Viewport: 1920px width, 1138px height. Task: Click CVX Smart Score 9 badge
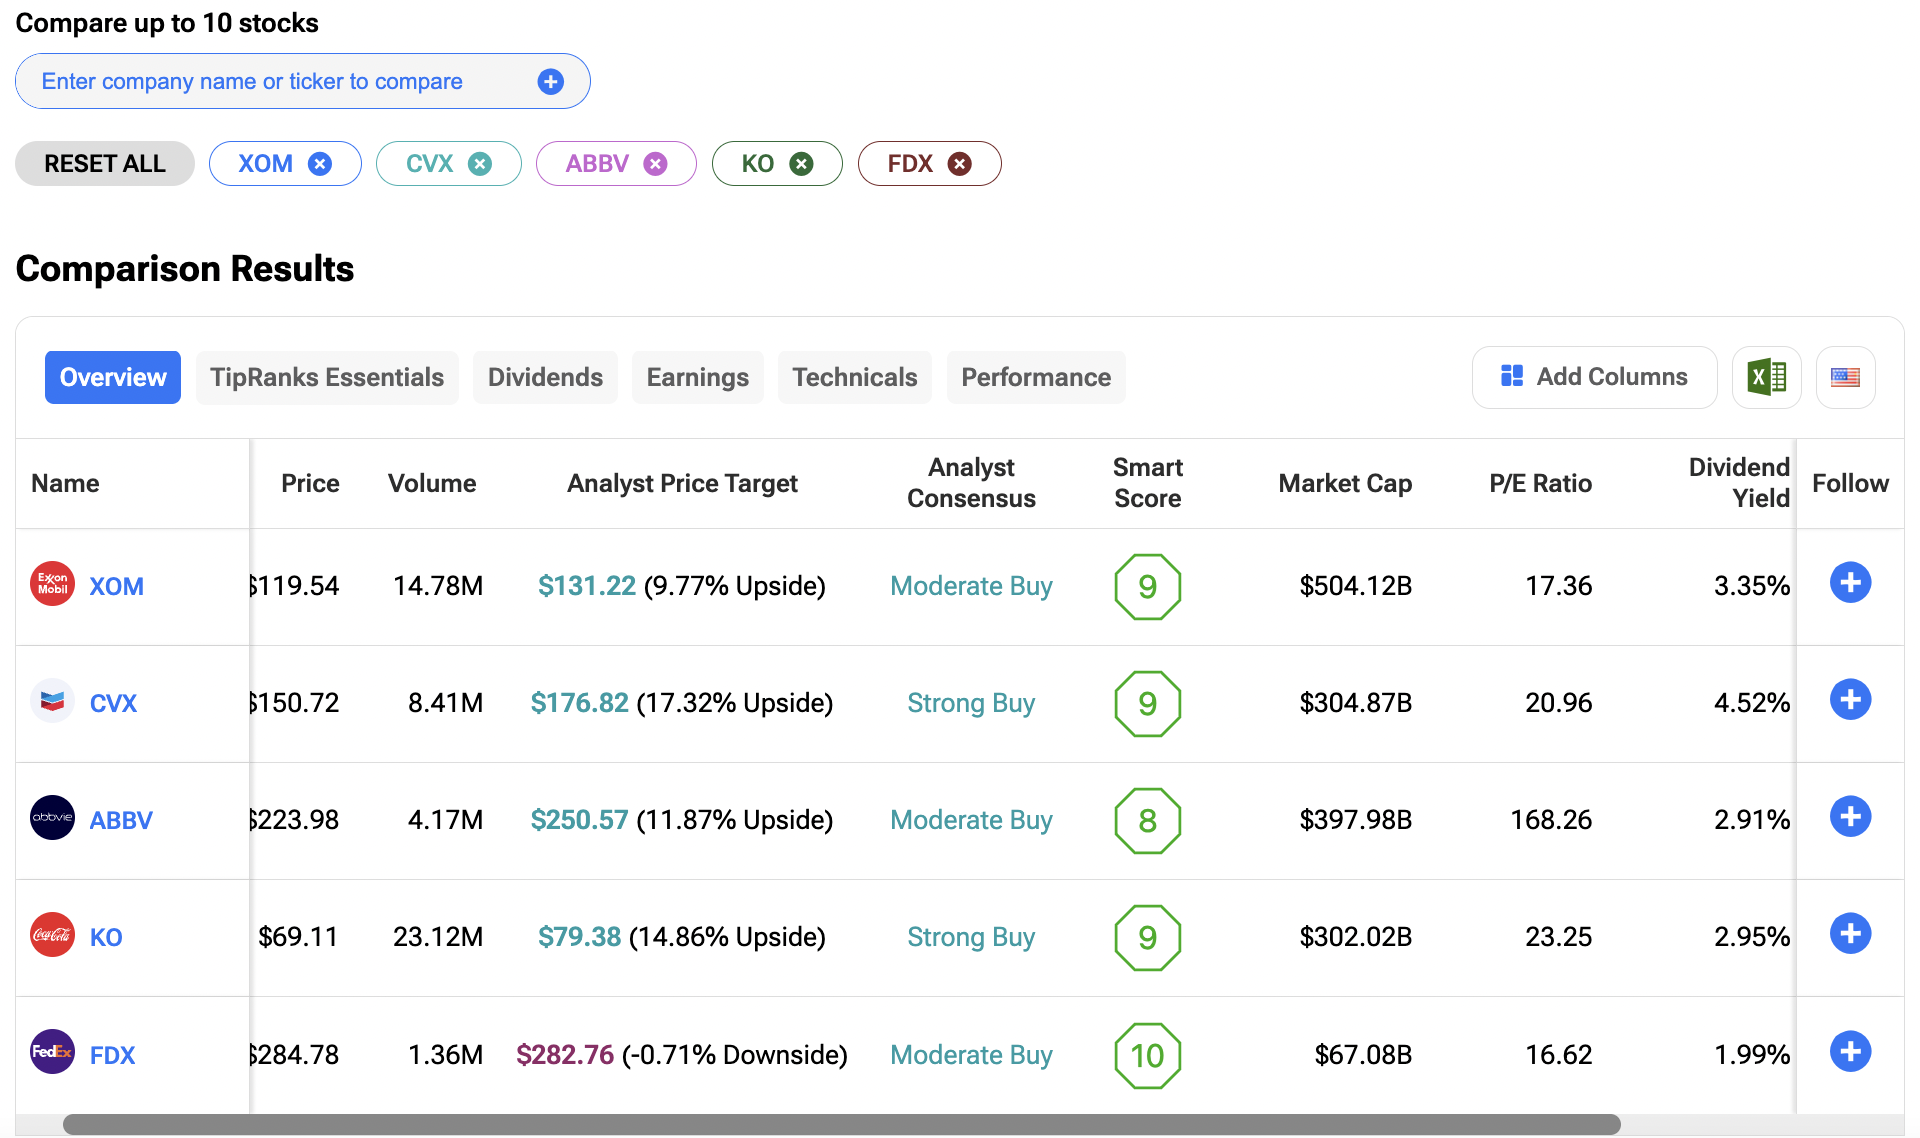click(1148, 704)
